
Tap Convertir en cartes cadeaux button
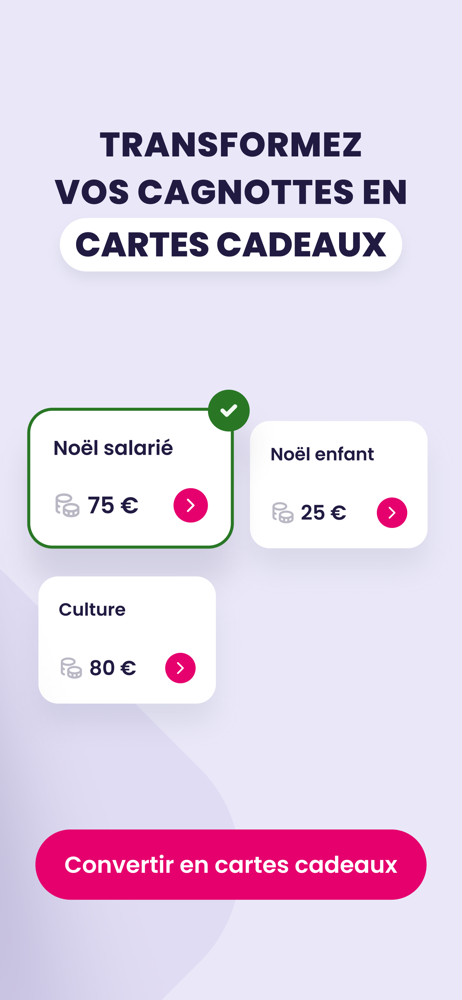point(231,865)
